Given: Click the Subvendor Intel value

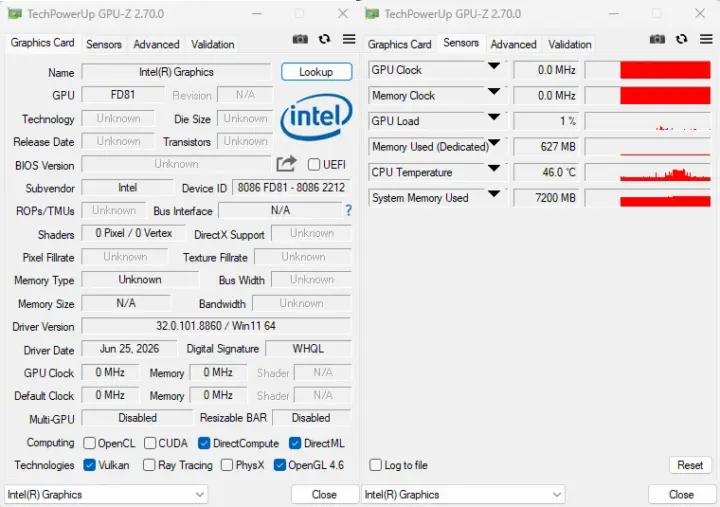Looking at the screenshot, I should [x=128, y=188].
